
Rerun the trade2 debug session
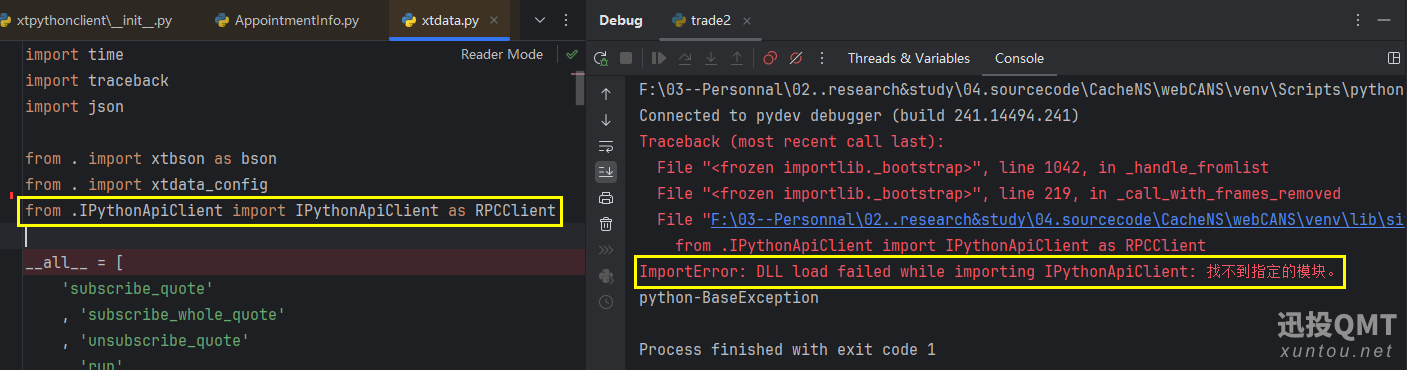pos(602,58)
